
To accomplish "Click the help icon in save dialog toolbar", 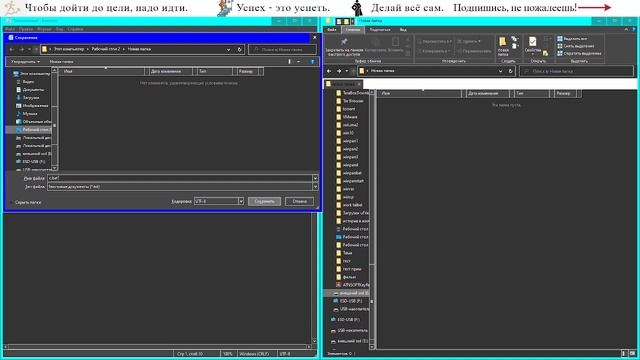I will [312, 62].
